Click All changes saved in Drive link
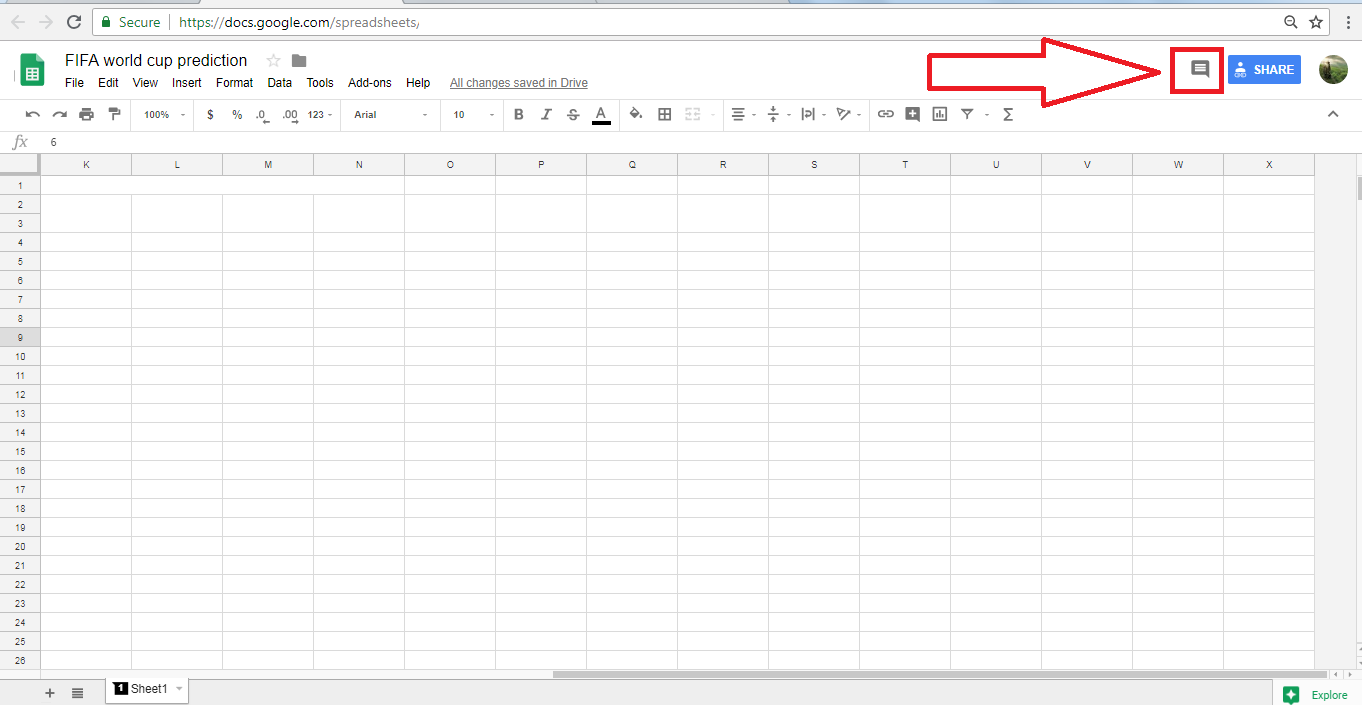1362x705 pixels. (518, 83)
